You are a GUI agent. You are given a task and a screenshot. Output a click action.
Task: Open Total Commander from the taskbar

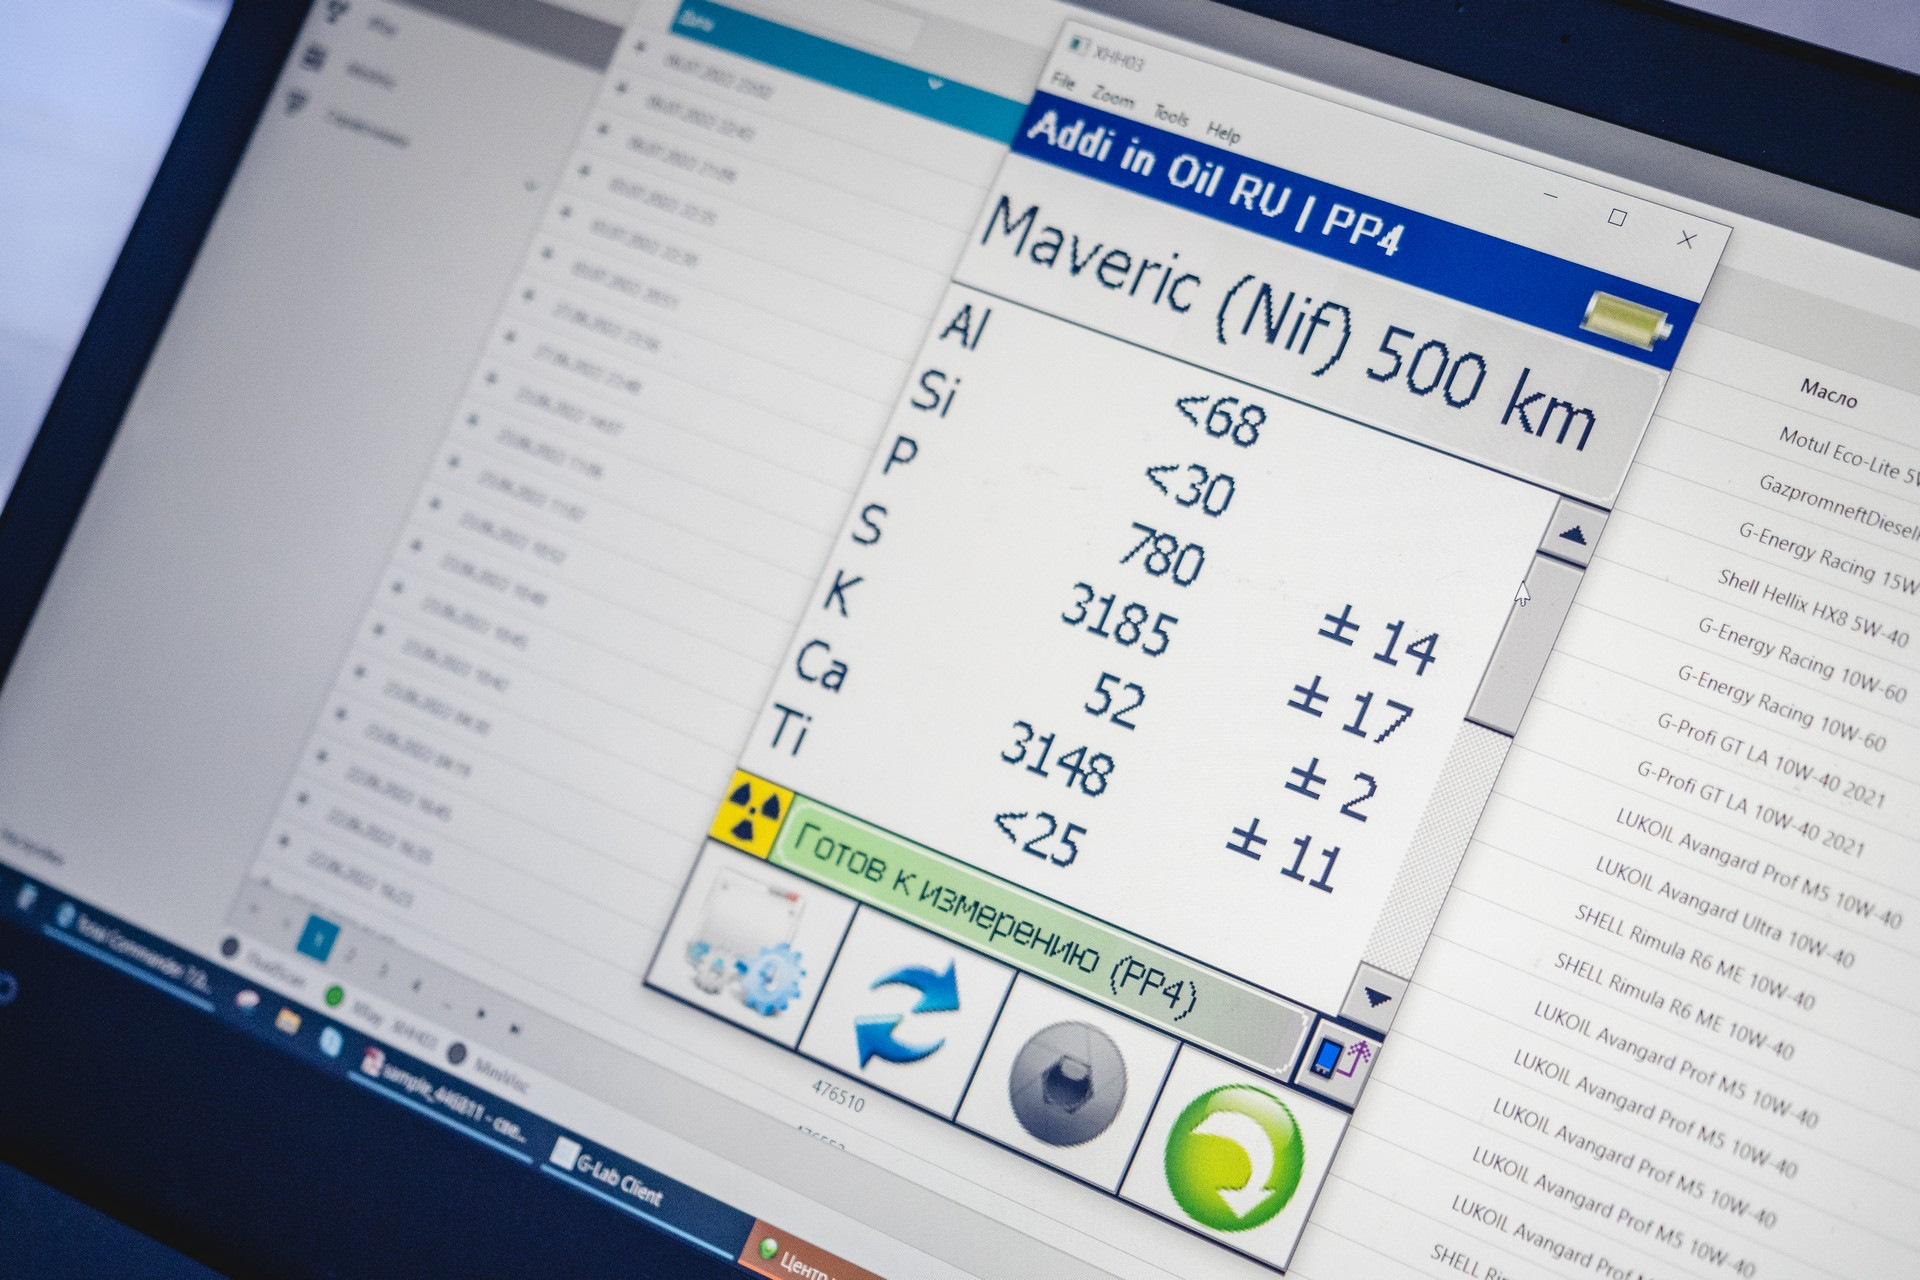click(x=130, y=948)
